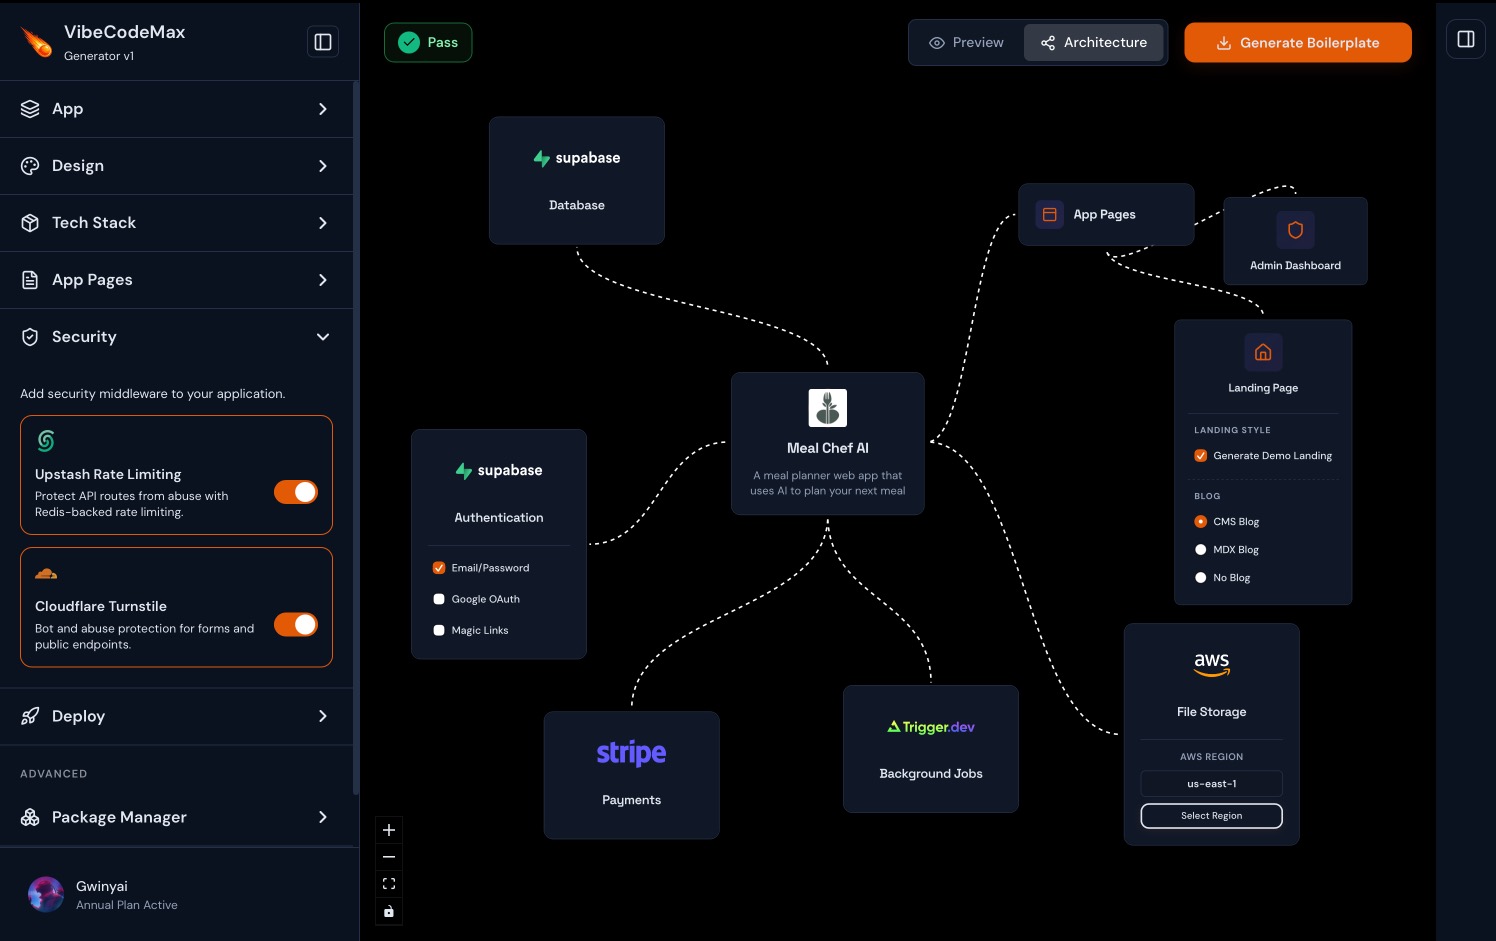Screen dimensions: 1496x941
Task: Switch to the Preview tab
Action: point(967,43)
